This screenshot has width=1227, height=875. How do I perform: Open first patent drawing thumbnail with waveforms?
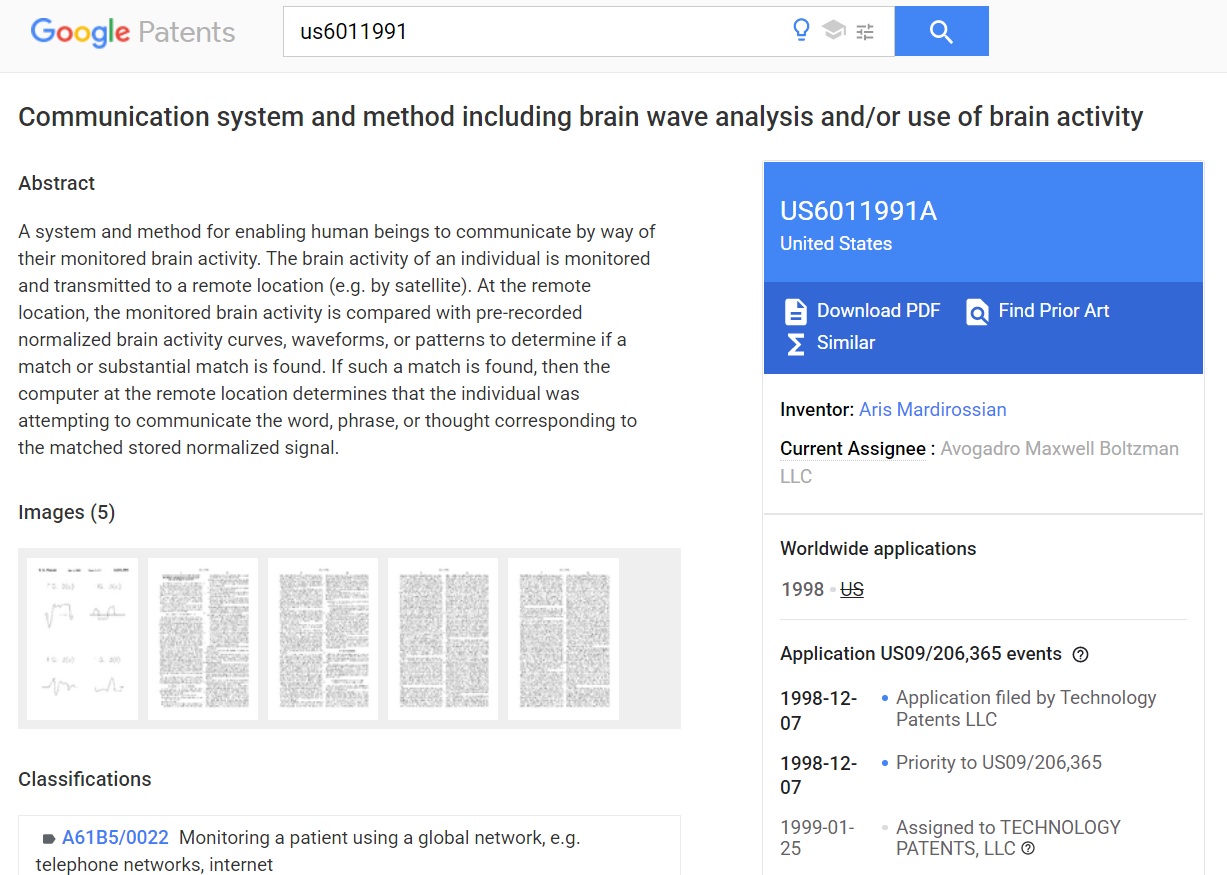83,638
